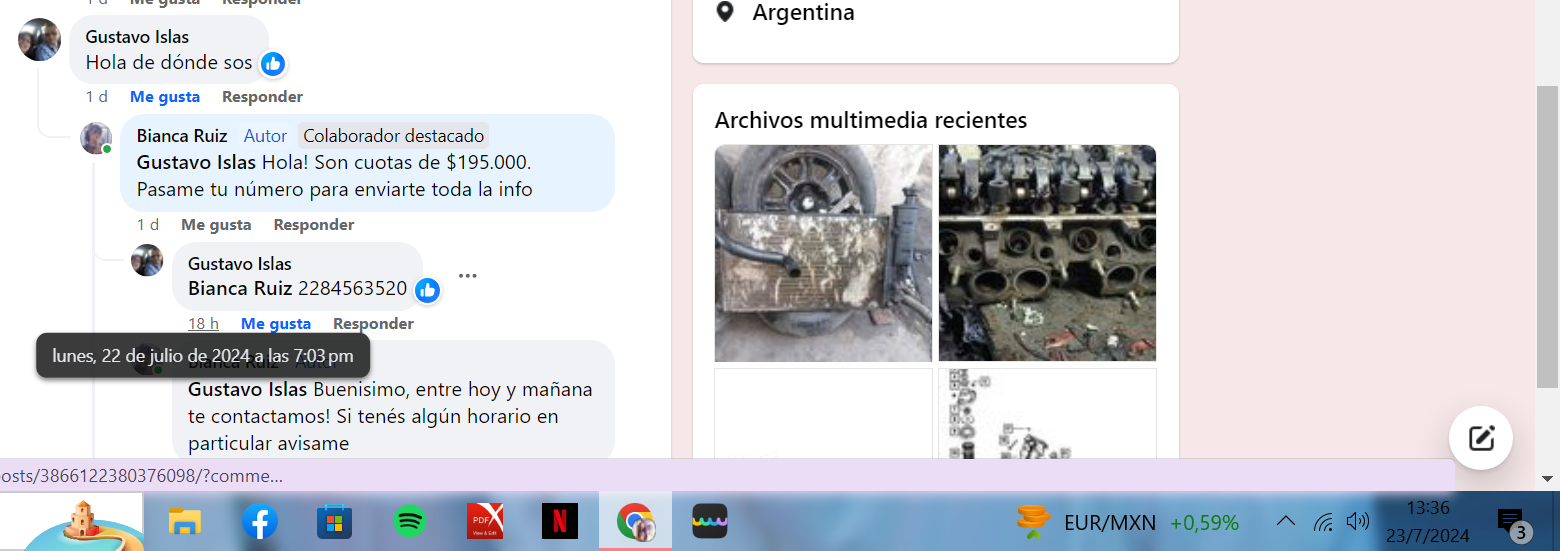Click 'Responder' under the 2284563520 comment
The image size is (1560, 551).
coord(373,324)
